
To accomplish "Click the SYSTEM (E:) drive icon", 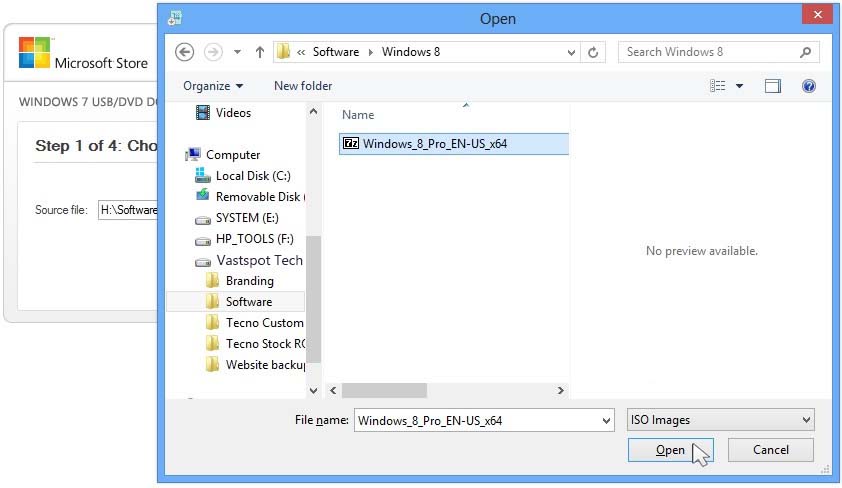I will pyautogui.click(x=202, y=220).
